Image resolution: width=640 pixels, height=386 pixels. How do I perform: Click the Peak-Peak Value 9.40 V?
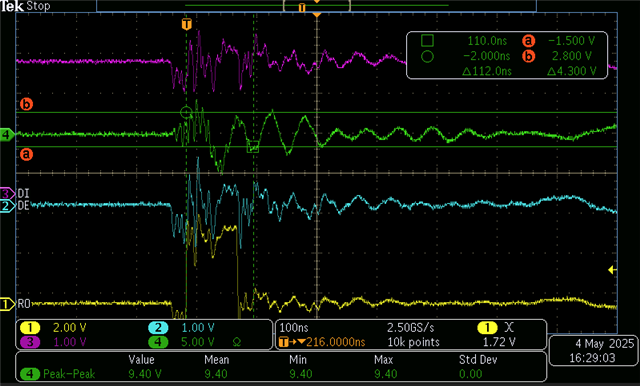point(144,374)
